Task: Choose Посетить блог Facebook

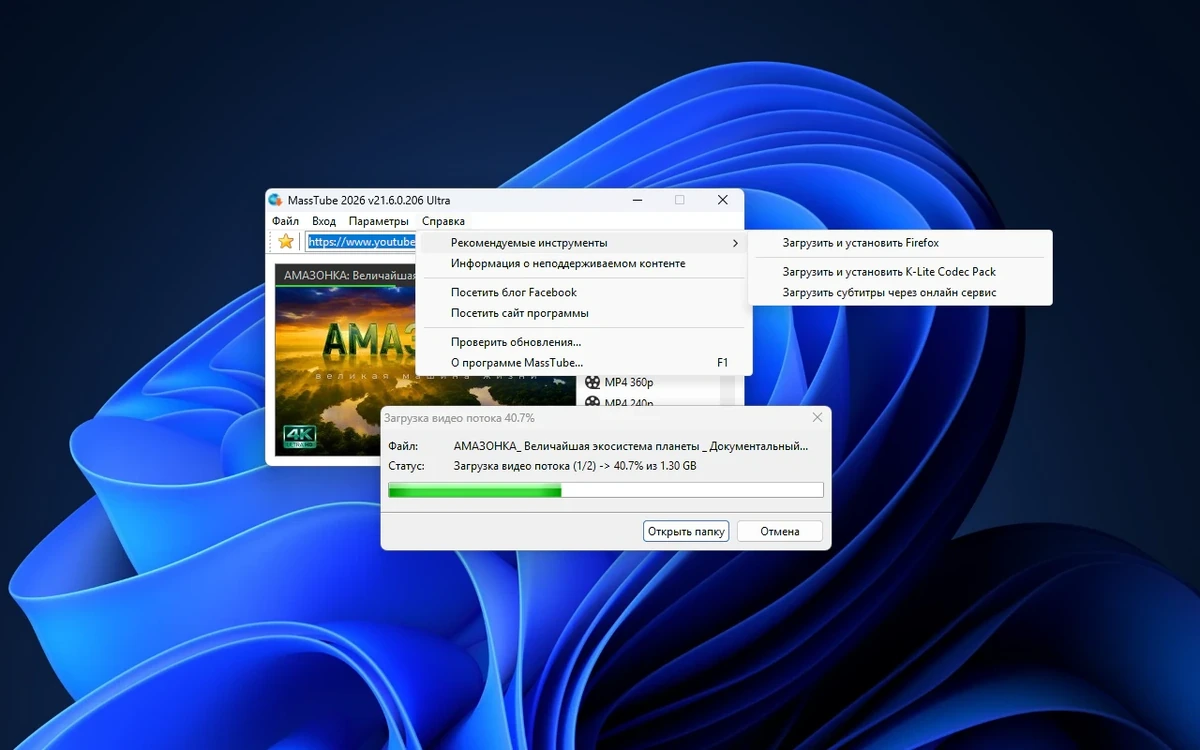Action: (583, 292)
